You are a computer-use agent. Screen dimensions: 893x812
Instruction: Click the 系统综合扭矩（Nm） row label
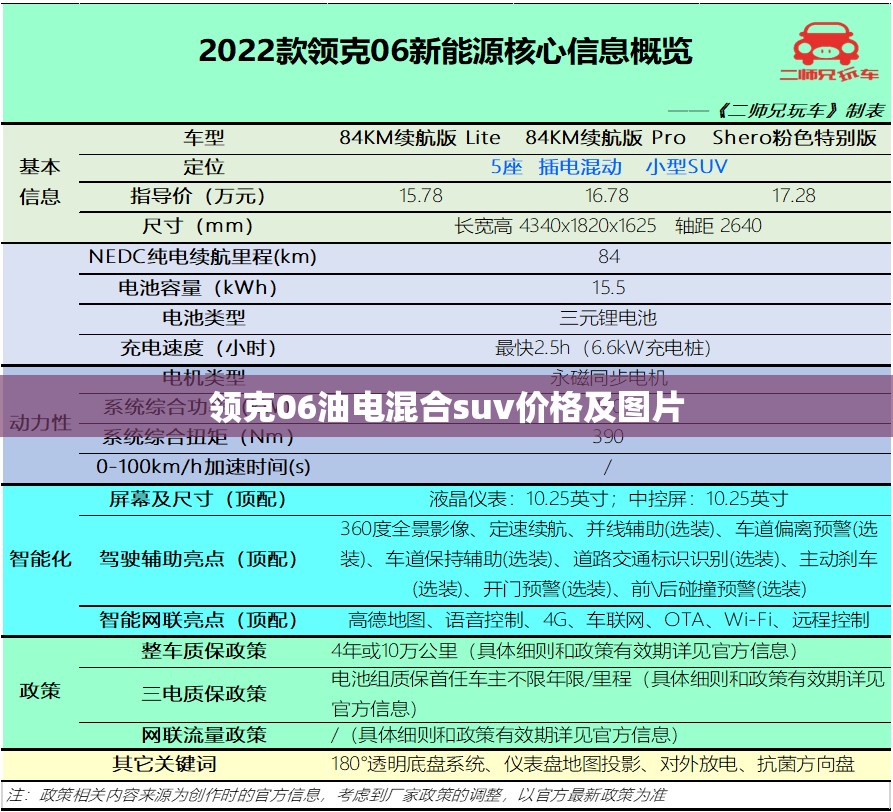pos(198,437)
